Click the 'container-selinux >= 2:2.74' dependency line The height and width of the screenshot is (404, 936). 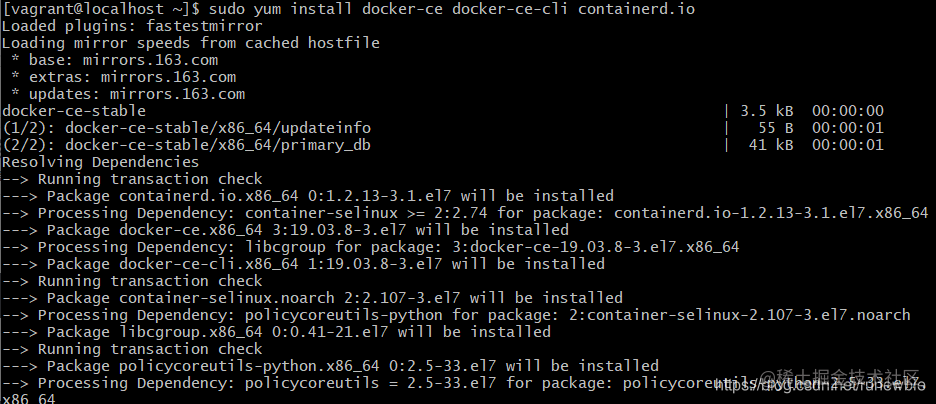click(465, 213)
